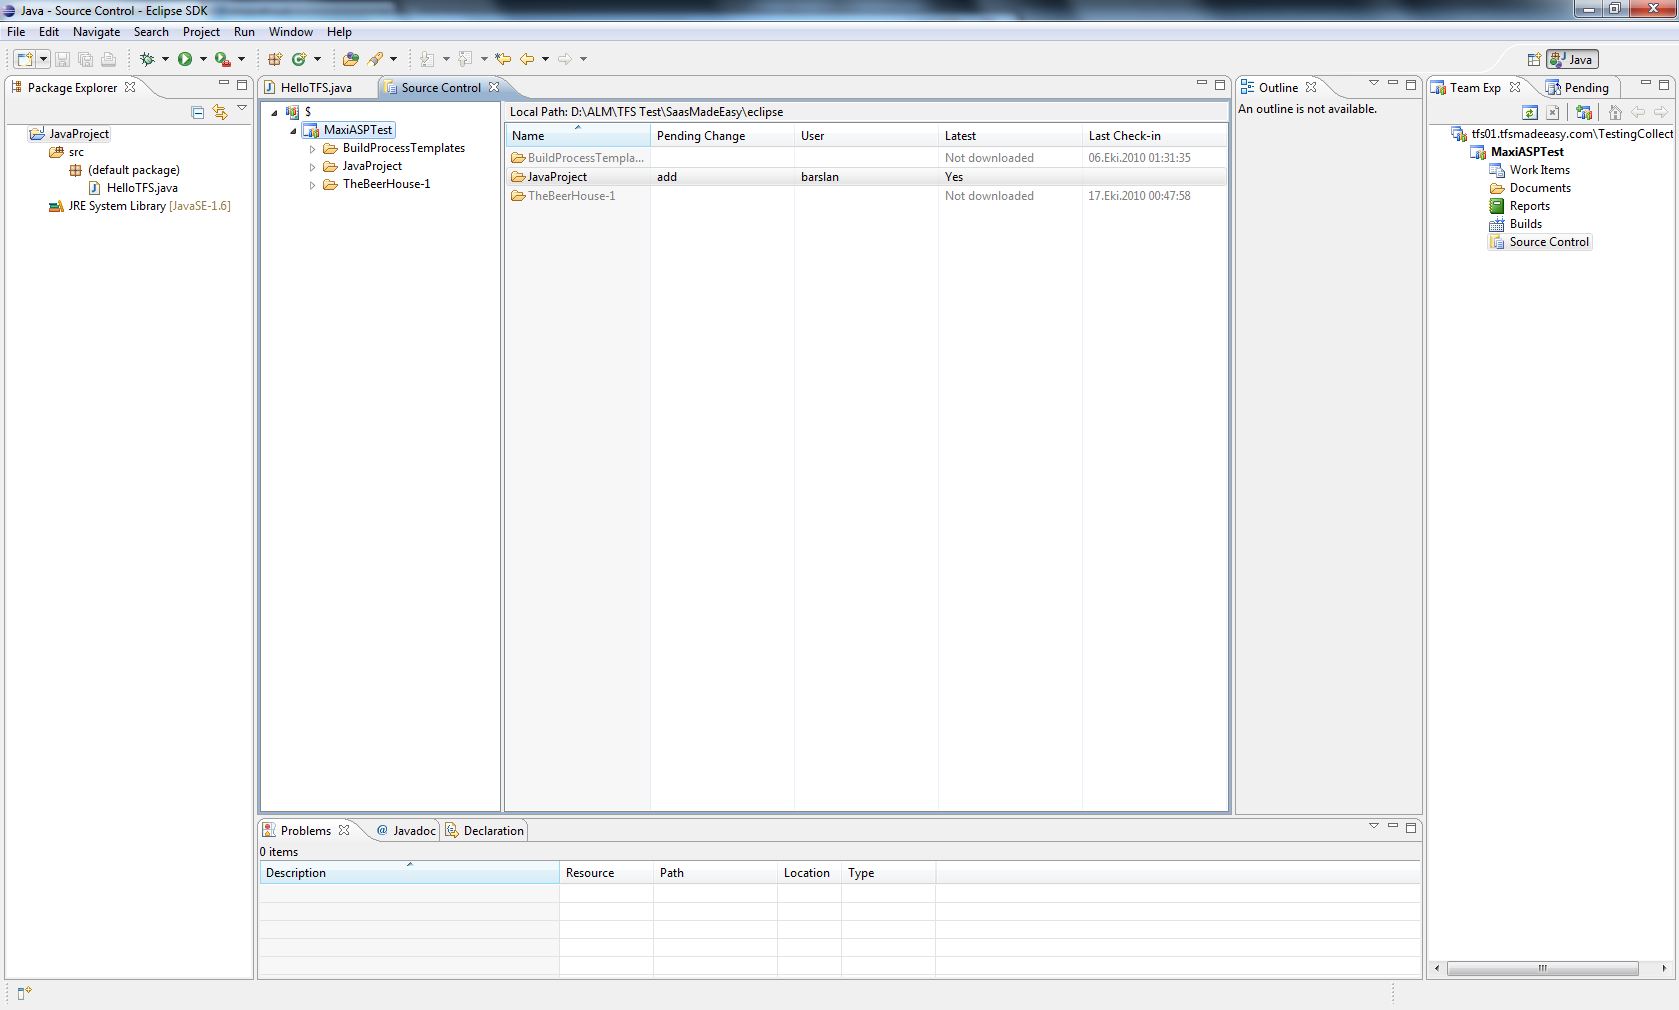This screenshot has height=1010, width=1679.
Task: Toggle Link with Editor in Package Explorer
Action: click(x=220, y=112)
